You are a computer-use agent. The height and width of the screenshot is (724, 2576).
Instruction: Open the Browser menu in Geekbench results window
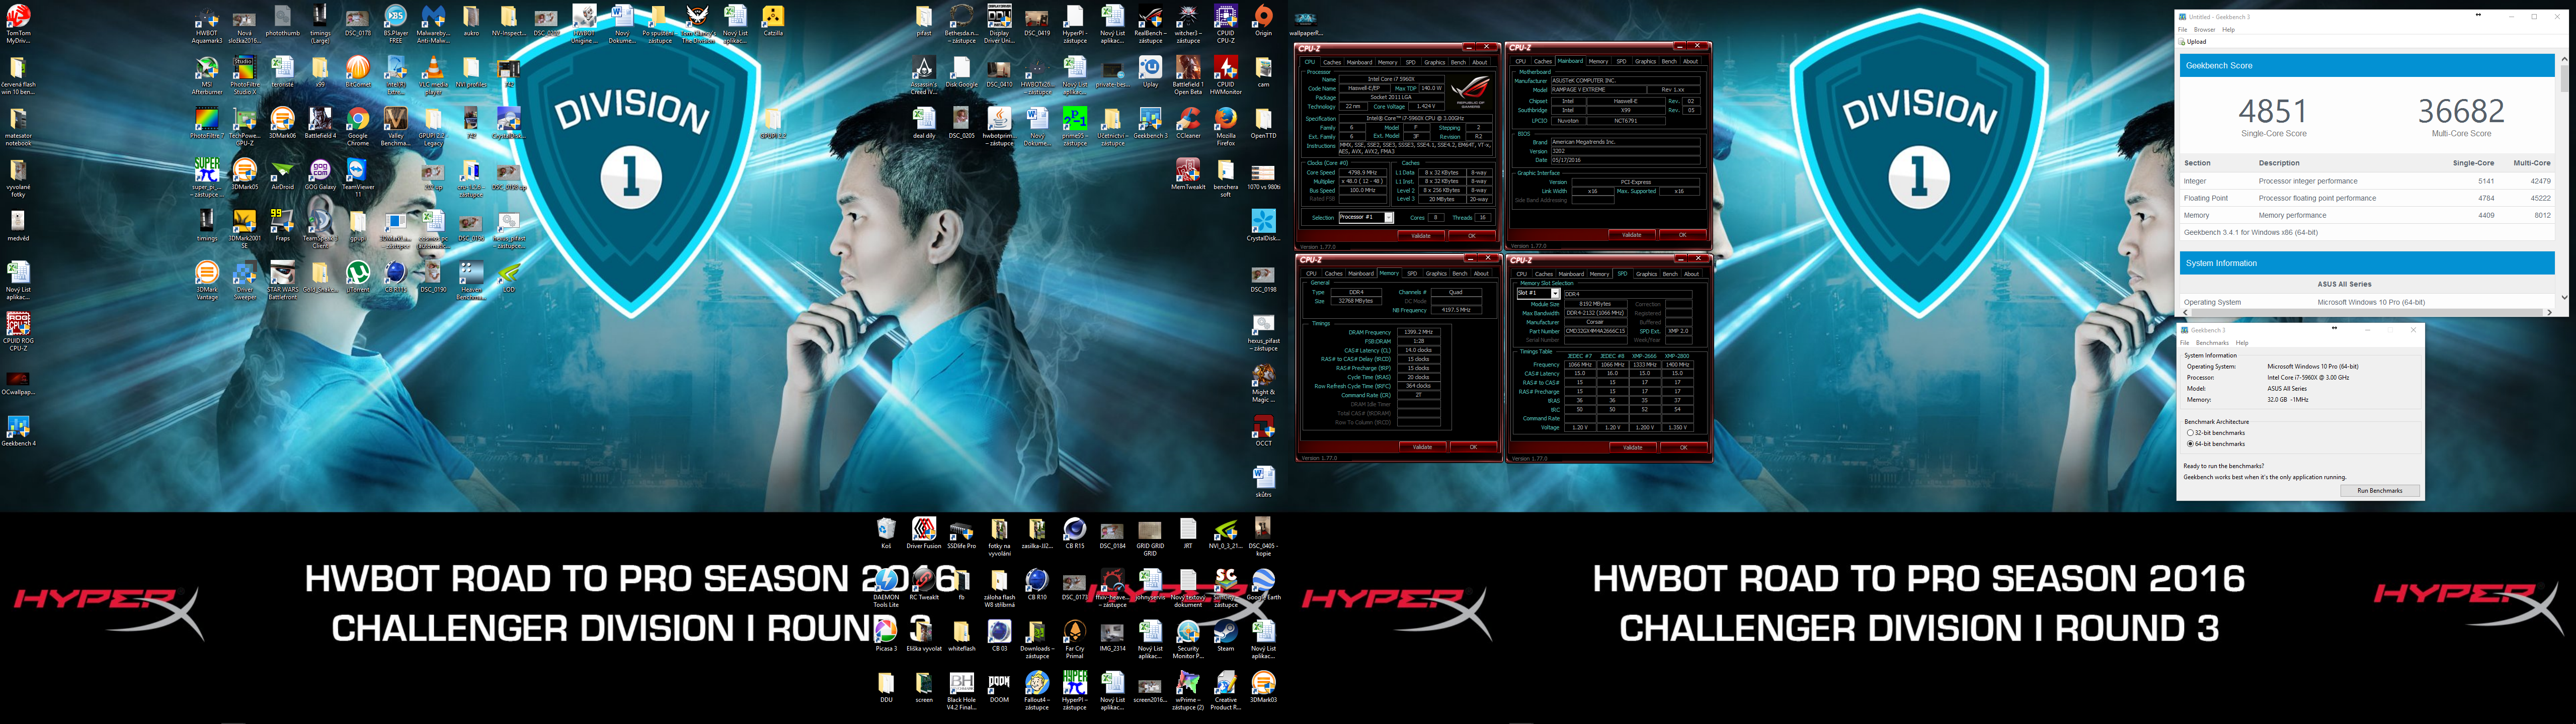tap(2204, 30)
